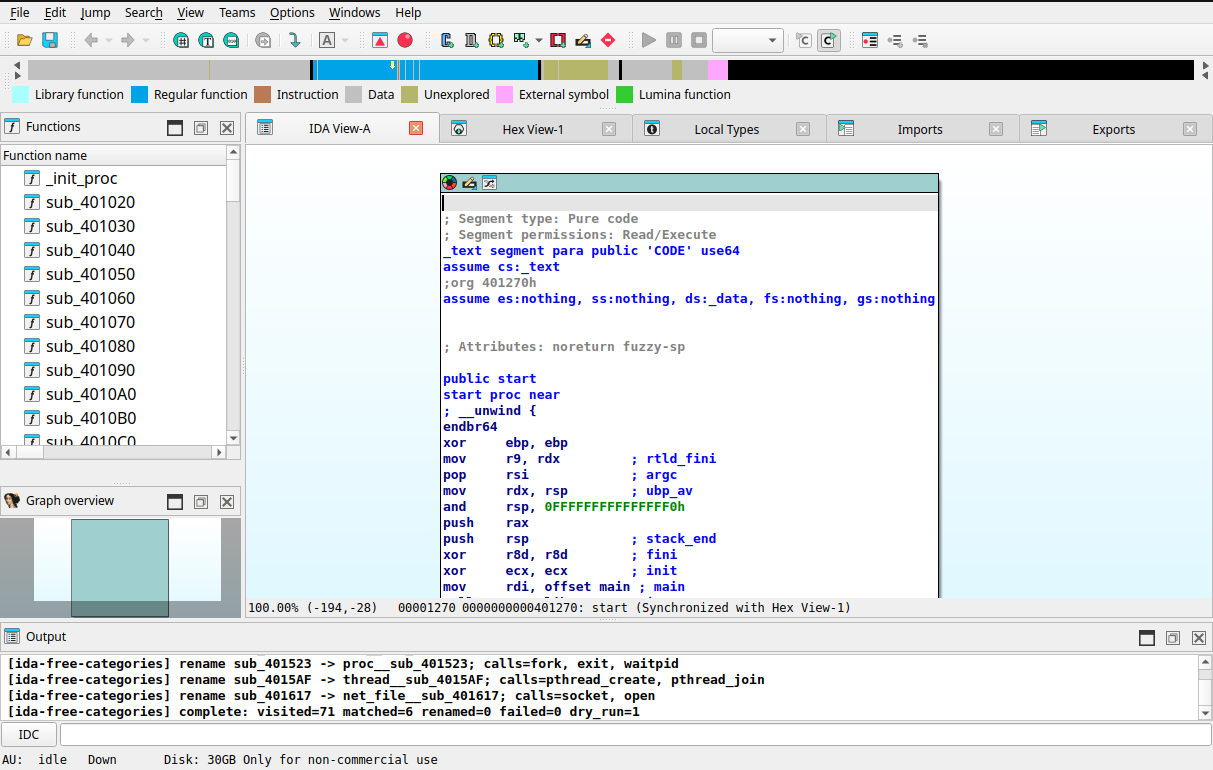Click the left arrow of navigation band
This screenshot has width=1213, height=770.
(x=15, y=64)
